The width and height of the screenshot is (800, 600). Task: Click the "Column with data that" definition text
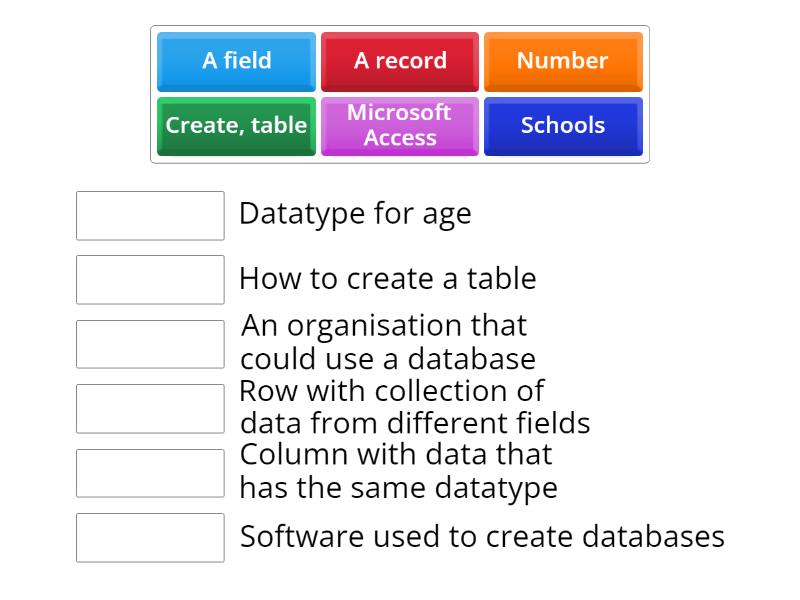pyautogui.click(x=396, y=455)
